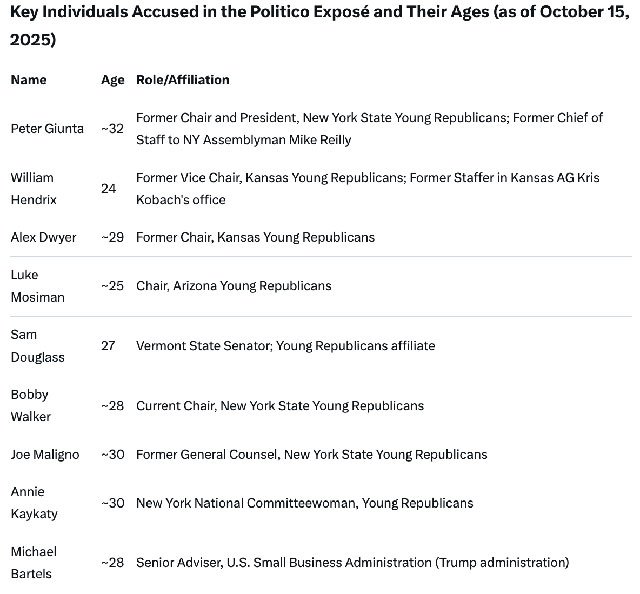Click "Chair, Arizona Young Republicans" text
Screen dimensions: 640x594
[233, 286]
